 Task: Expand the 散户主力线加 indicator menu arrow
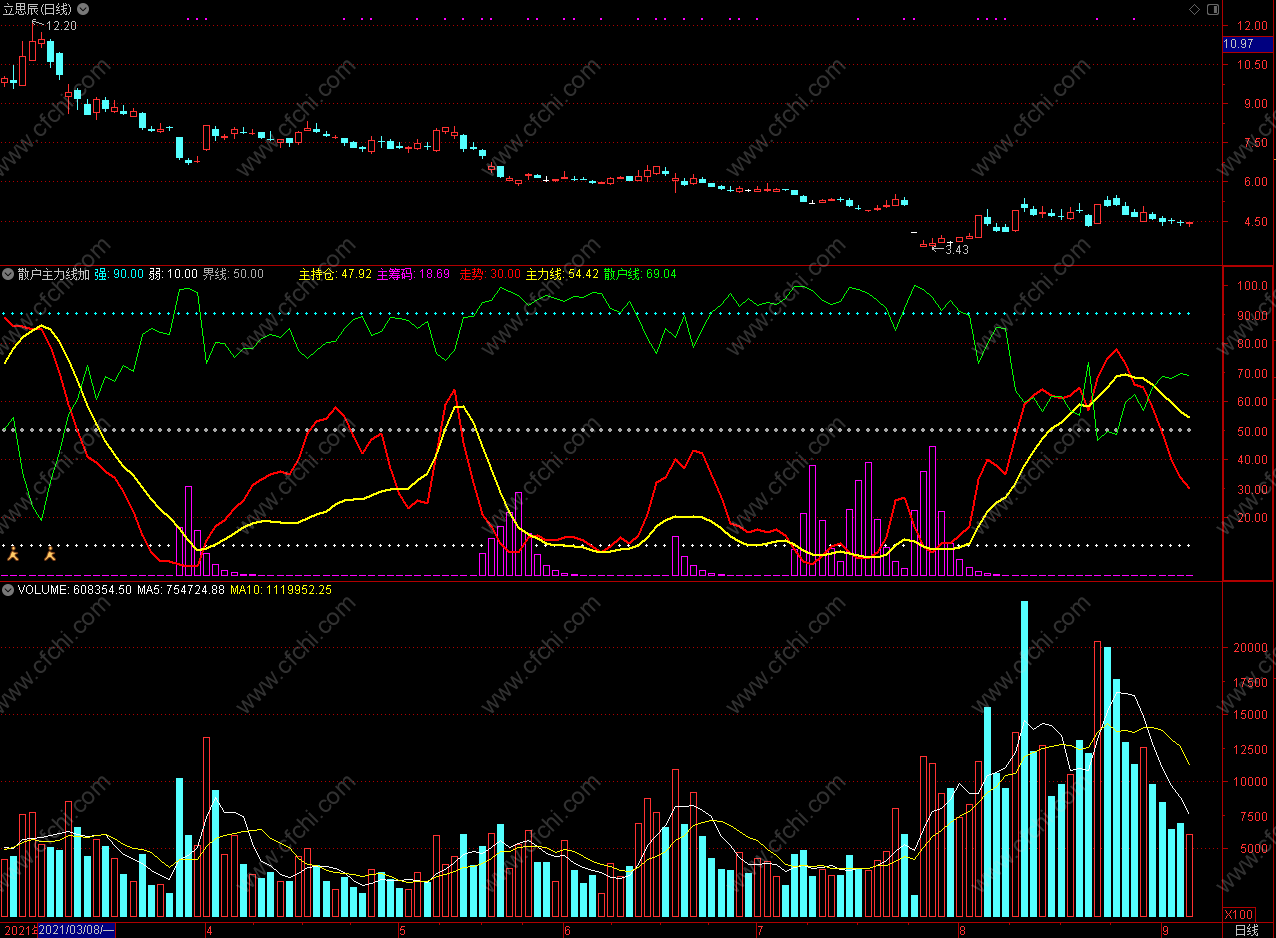click(x=9, y=273)
